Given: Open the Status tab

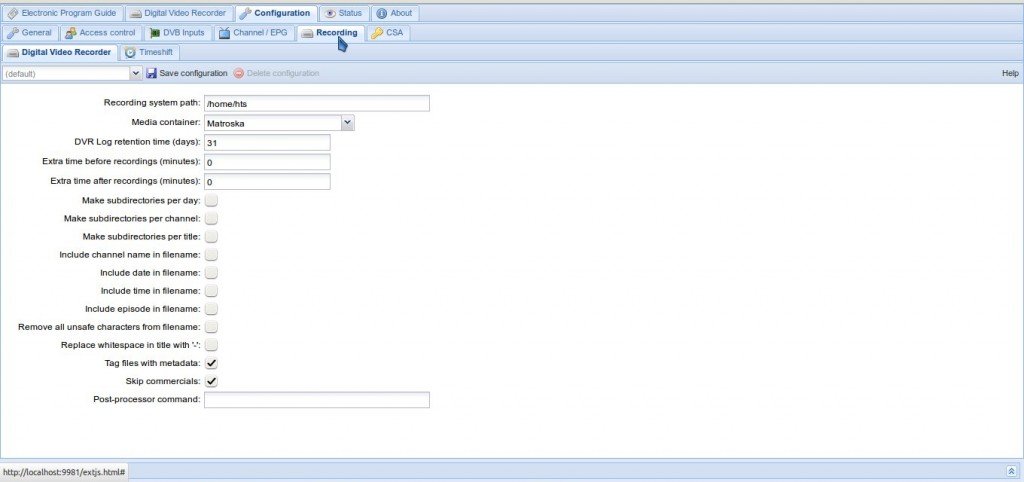Looking at the screenshot, I should coord(344,13).
